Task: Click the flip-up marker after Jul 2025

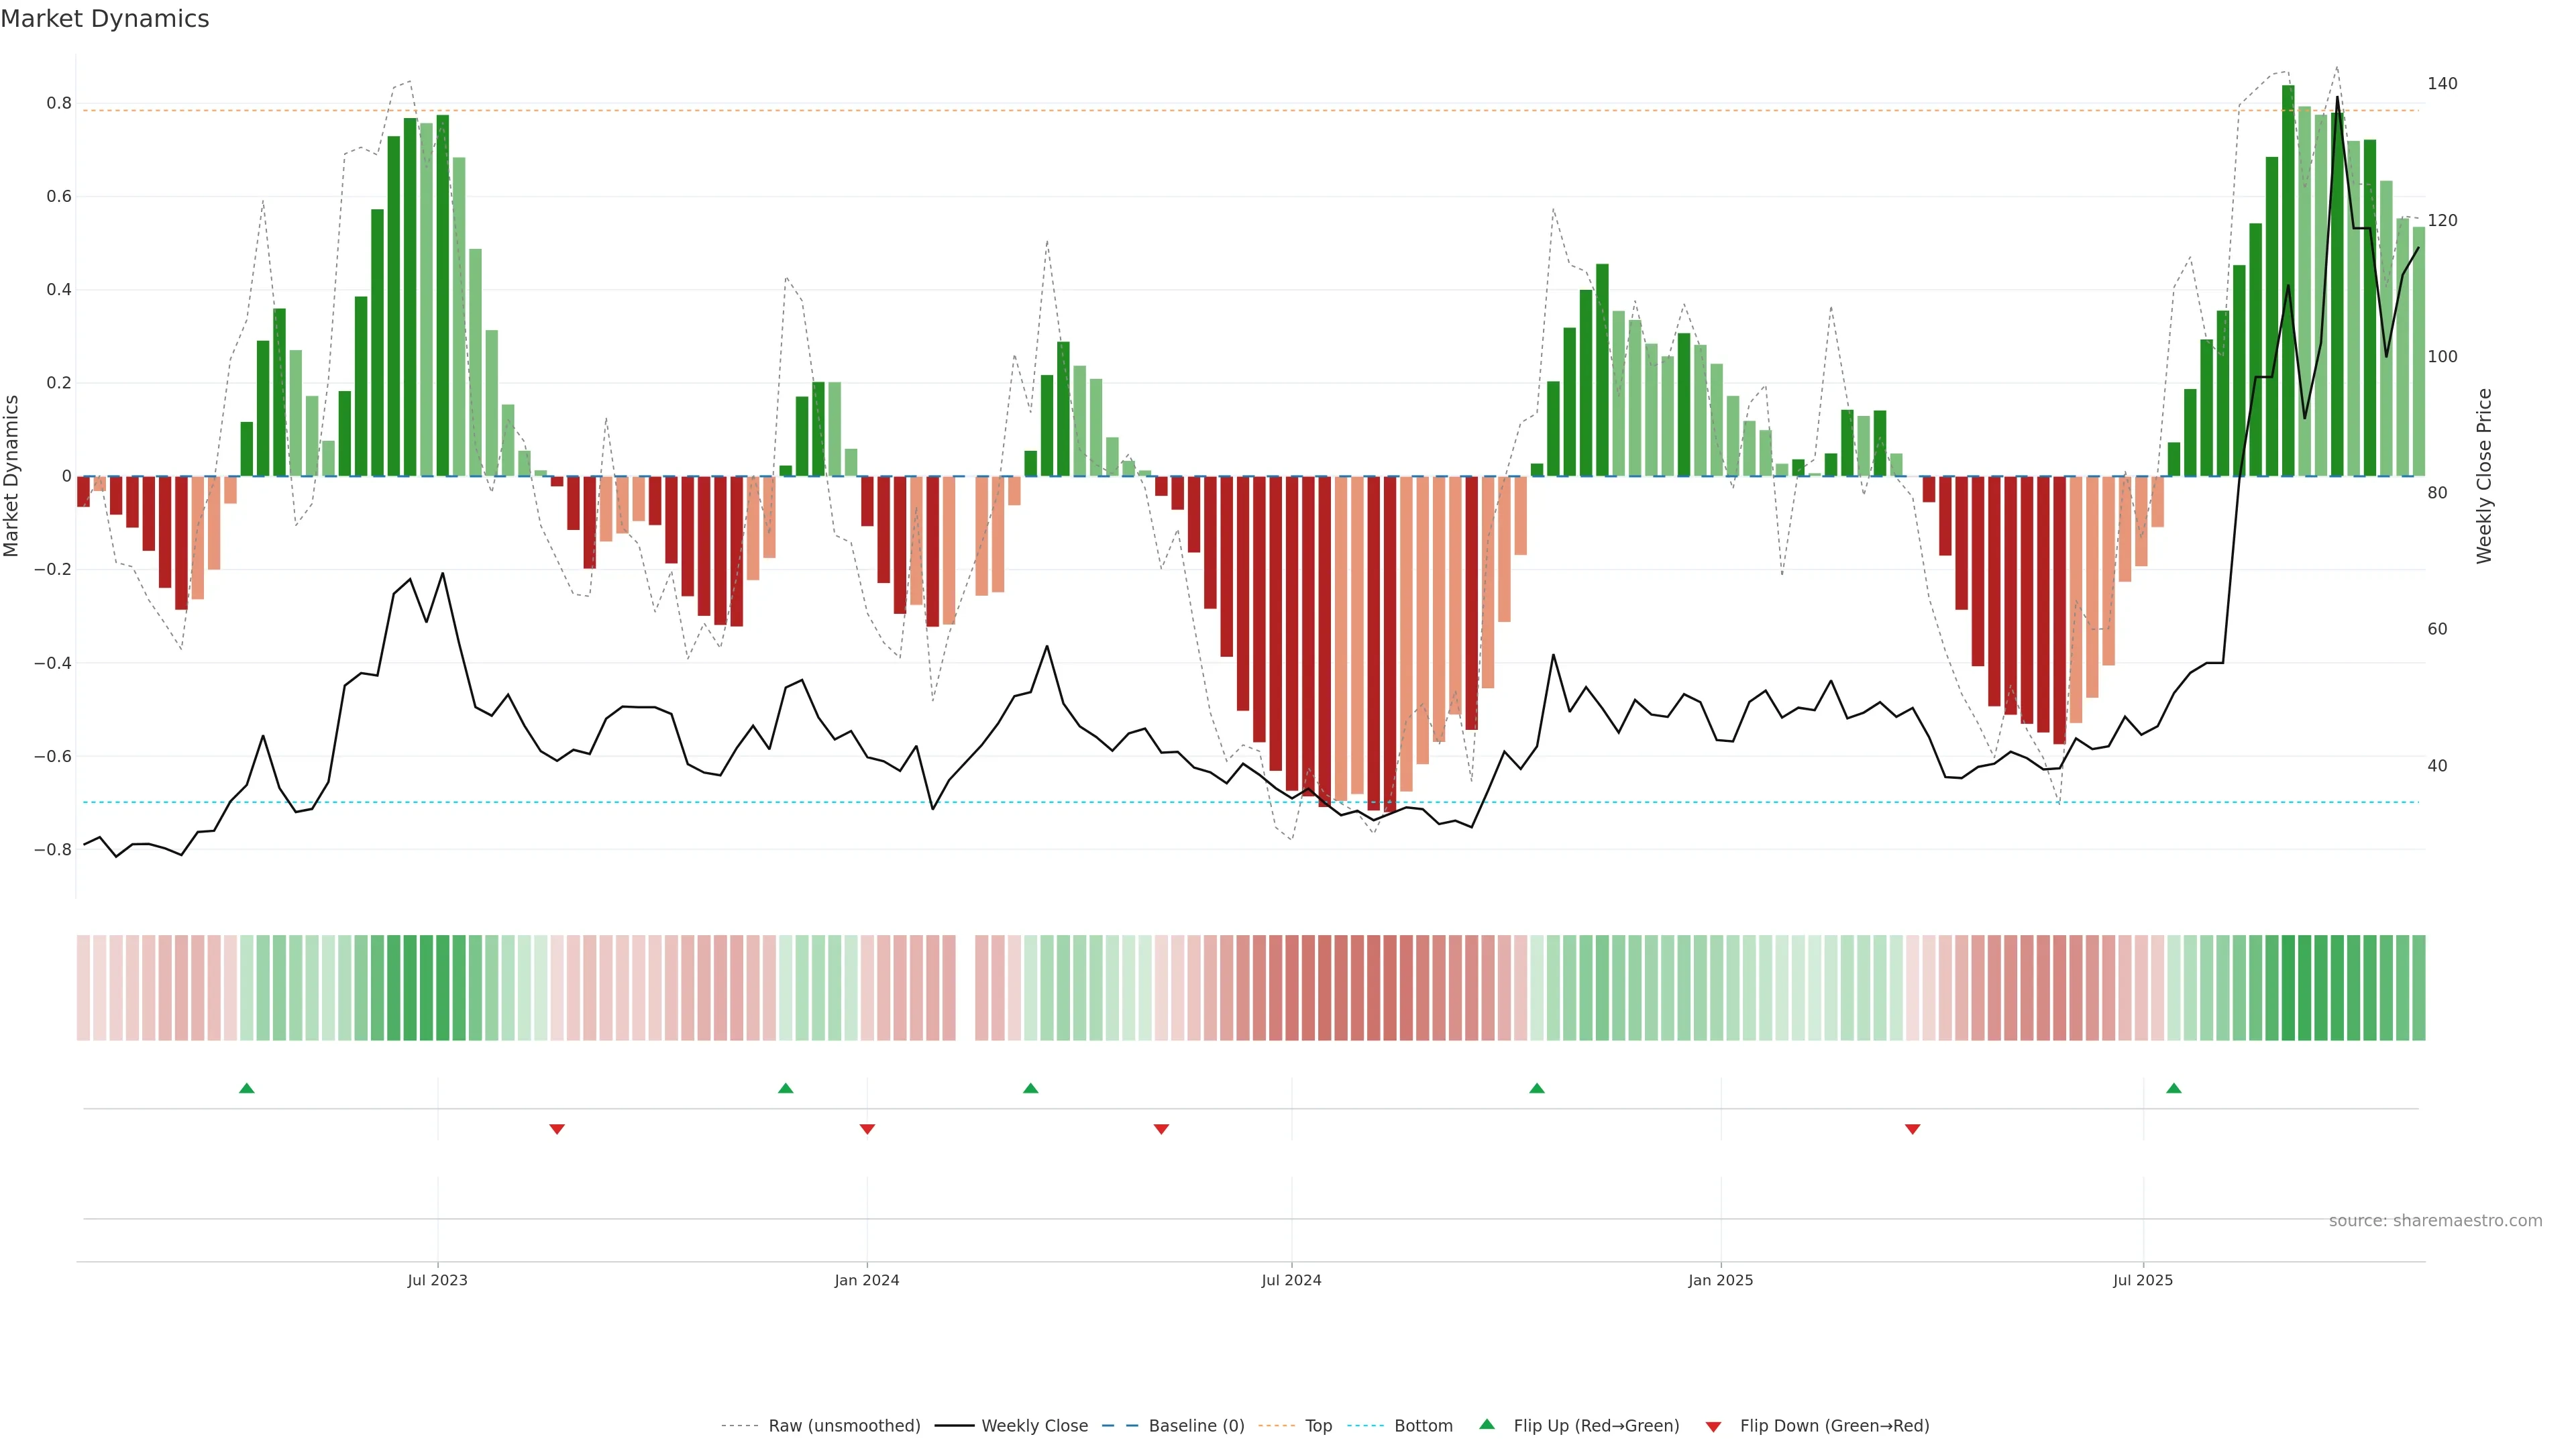Action: click(2174, 1088)
